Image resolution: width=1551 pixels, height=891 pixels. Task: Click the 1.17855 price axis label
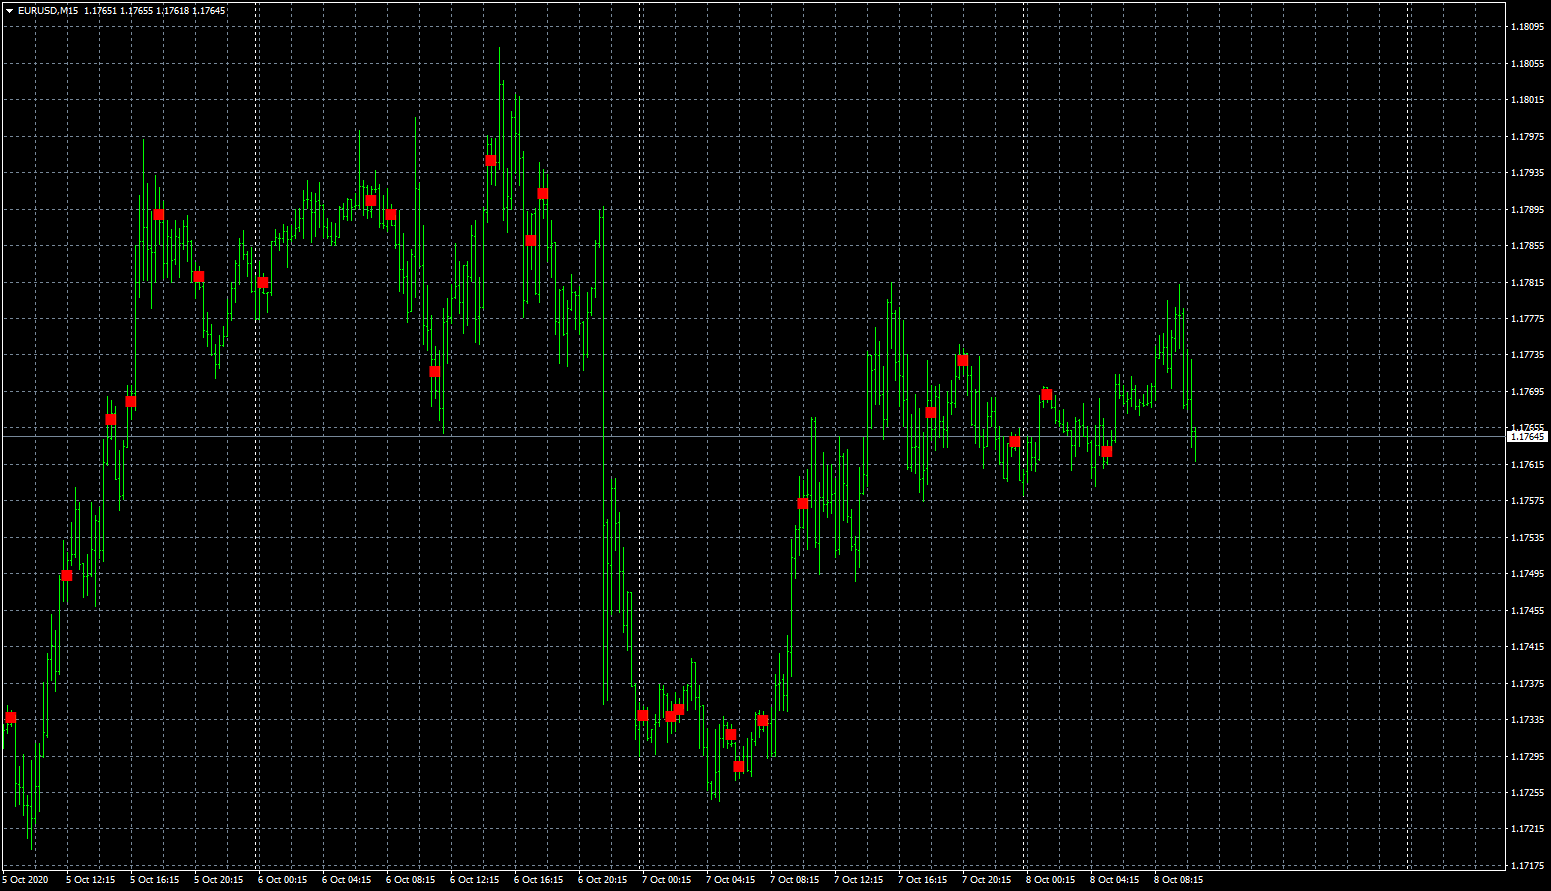click(x=1527, y=246)
